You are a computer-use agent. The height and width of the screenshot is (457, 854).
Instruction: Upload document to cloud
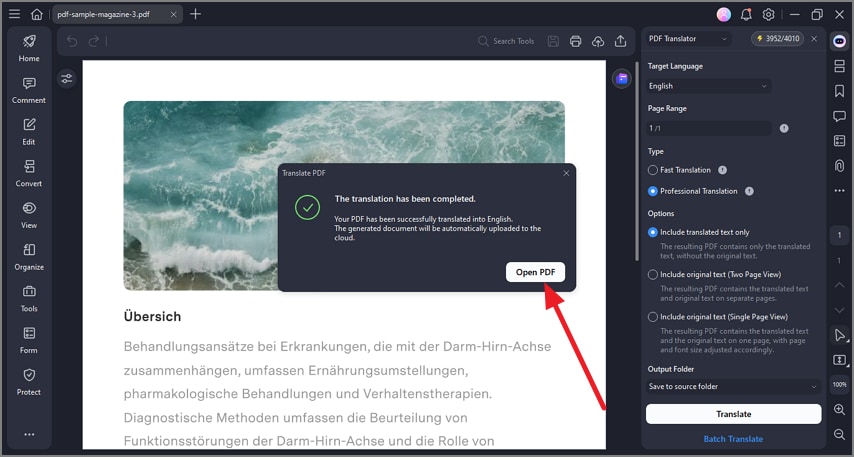pyautogui.click(x=598, y=41)
